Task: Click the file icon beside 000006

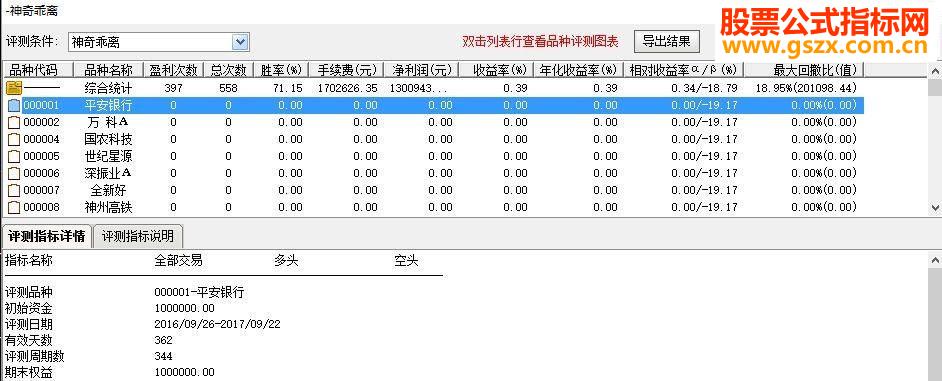Action: 14,174
